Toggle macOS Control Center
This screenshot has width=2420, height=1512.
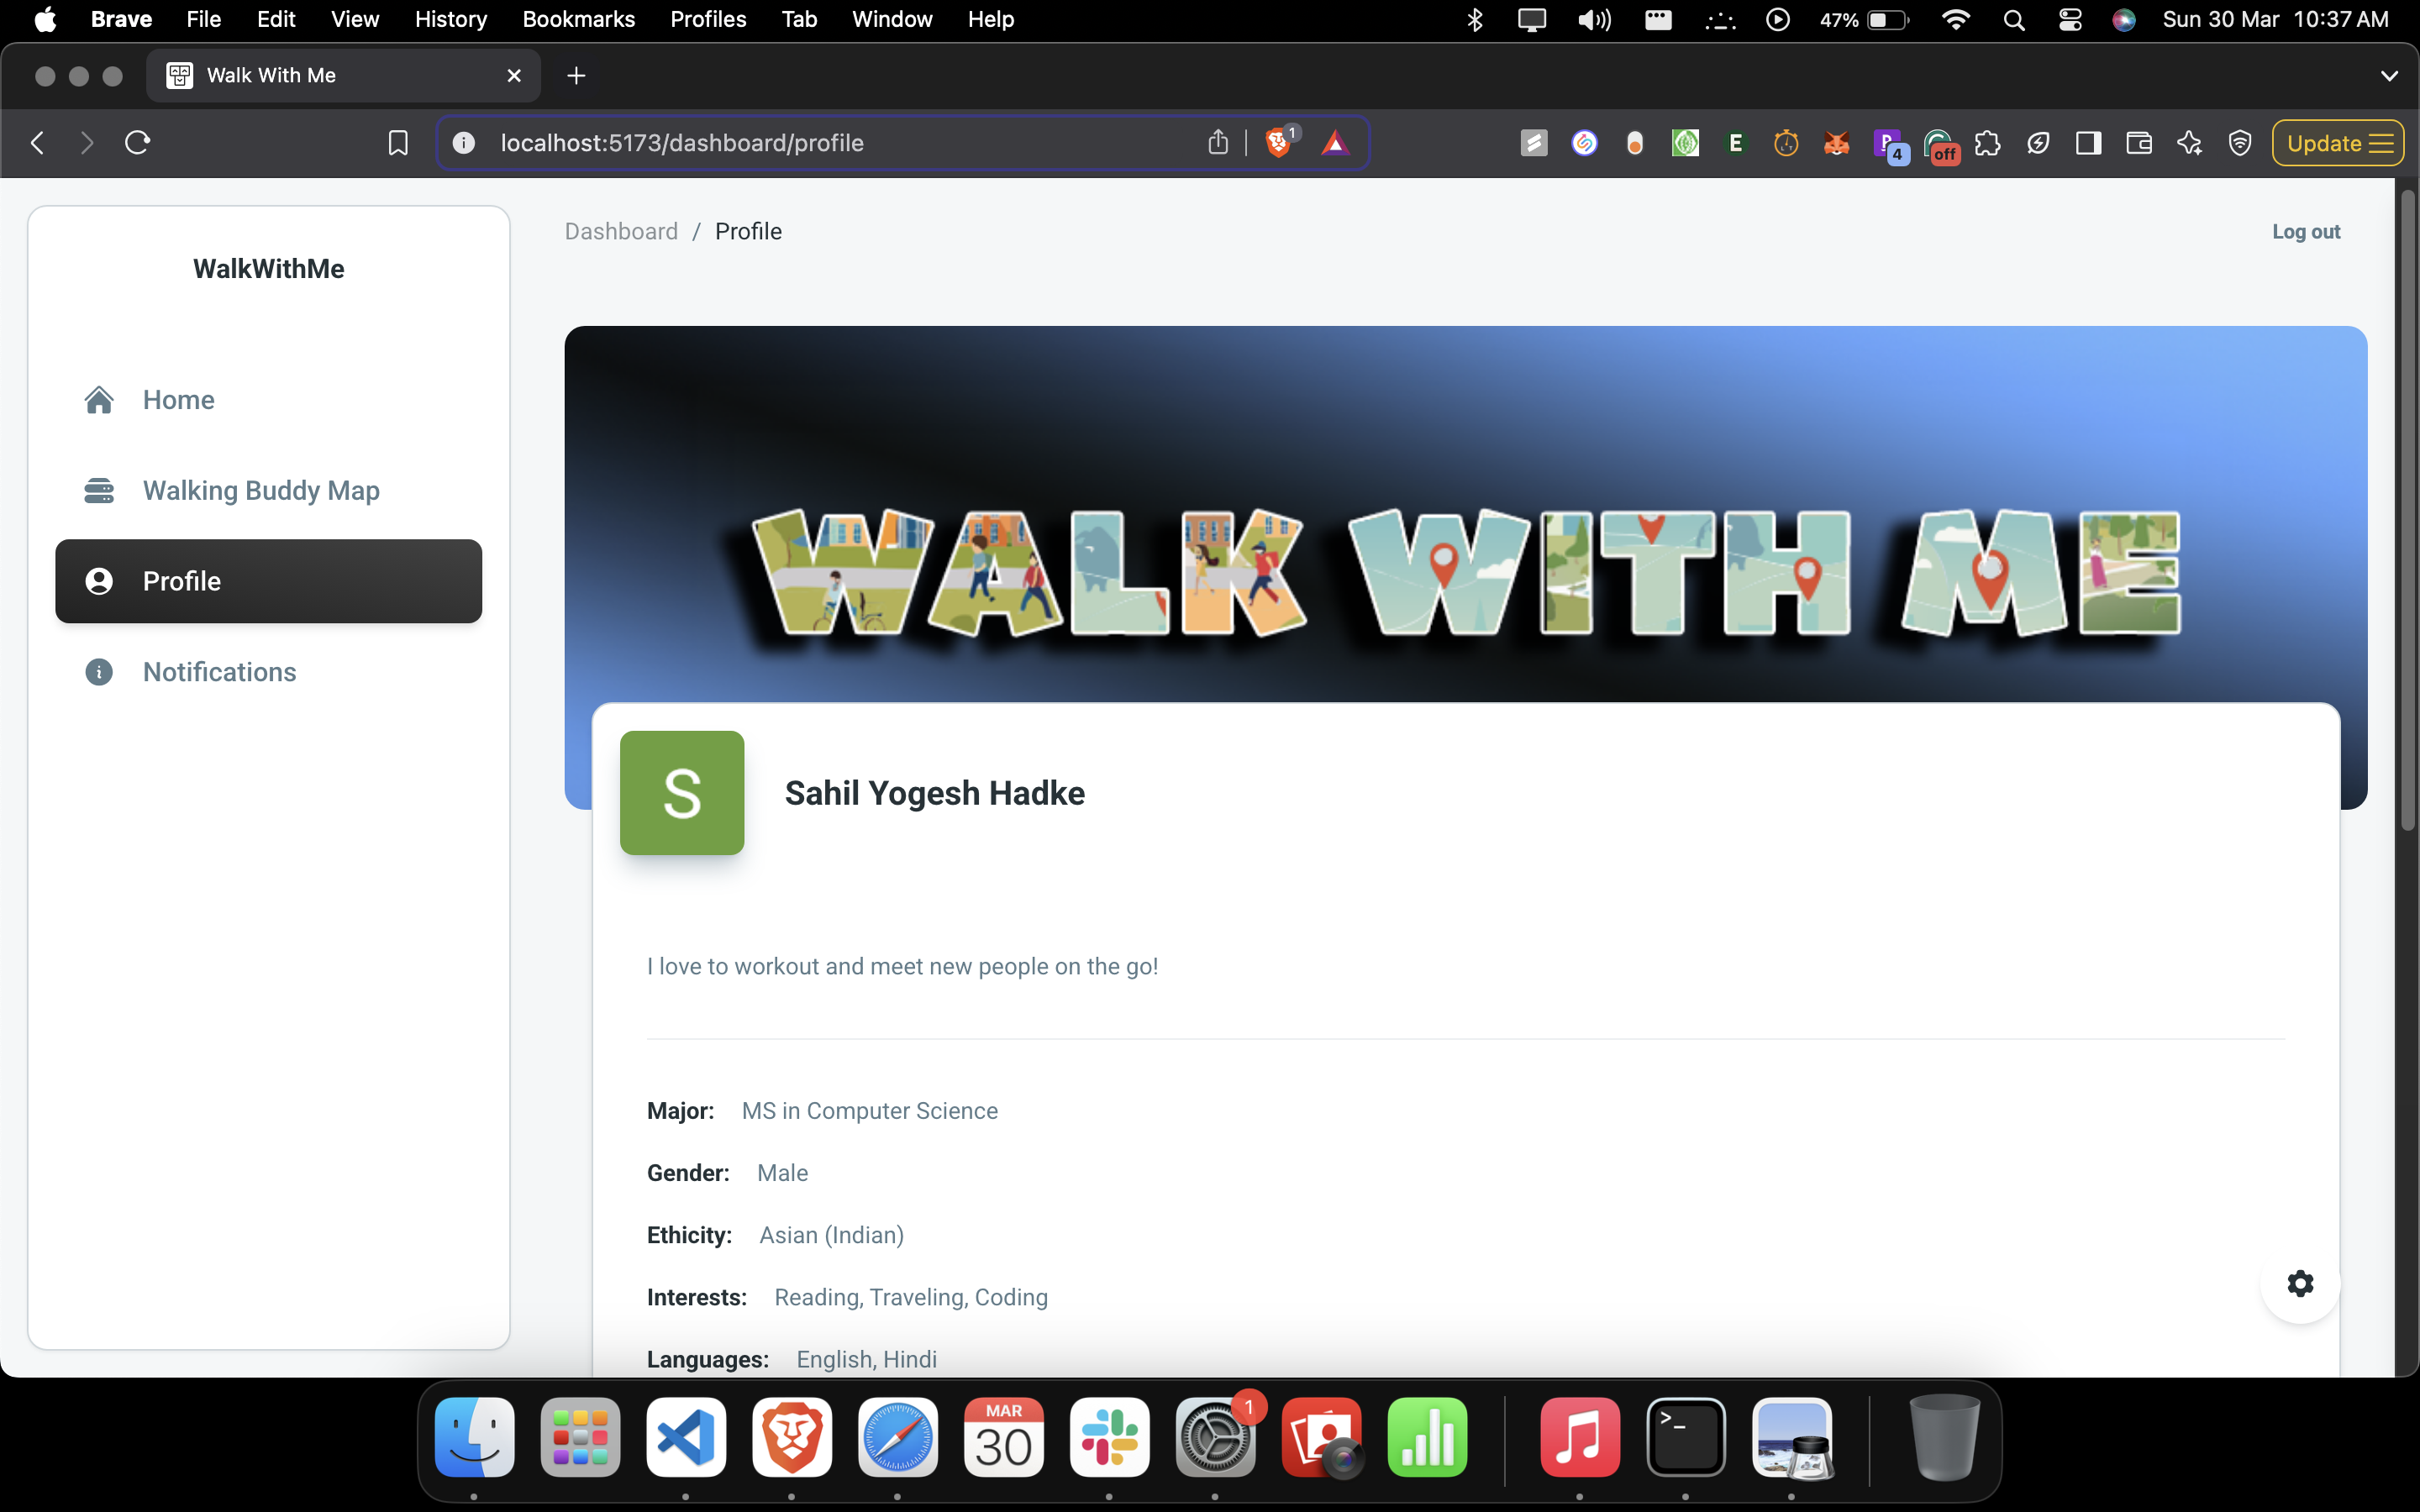2070,20
